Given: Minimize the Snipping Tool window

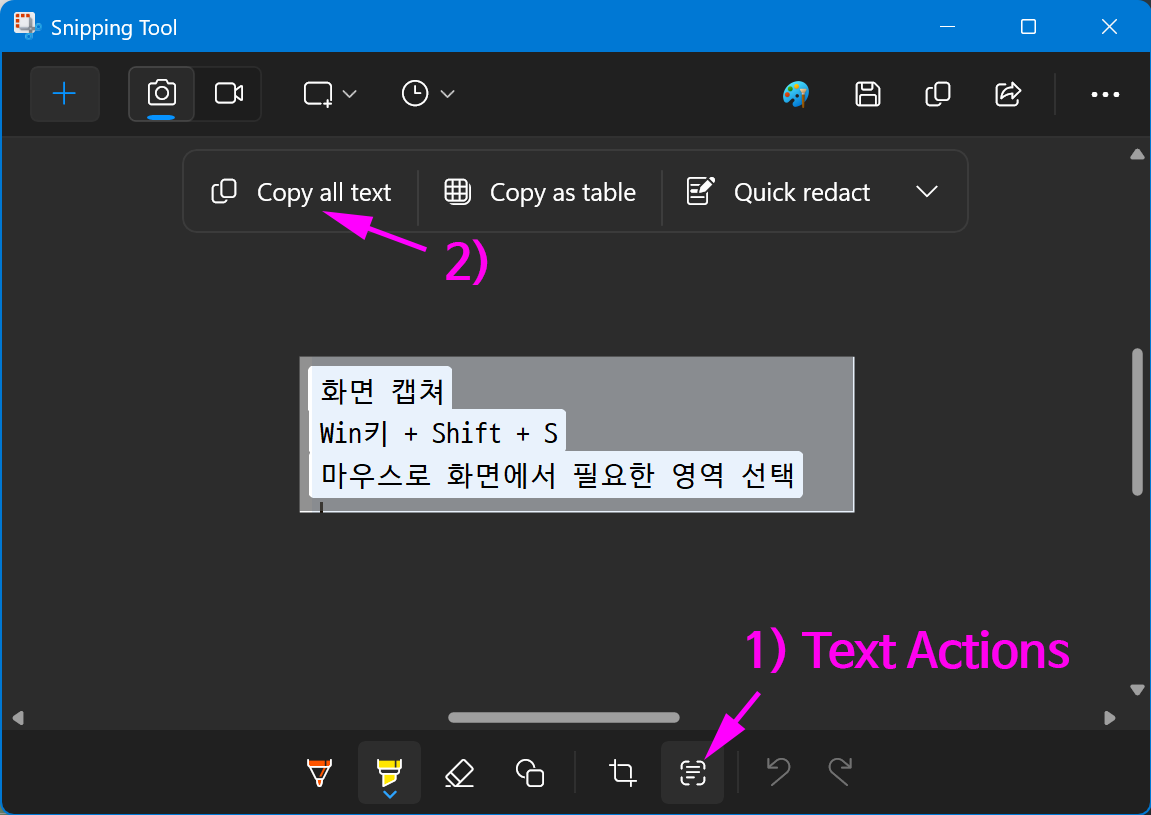Looking at the screenshot, I should (948, 26).
